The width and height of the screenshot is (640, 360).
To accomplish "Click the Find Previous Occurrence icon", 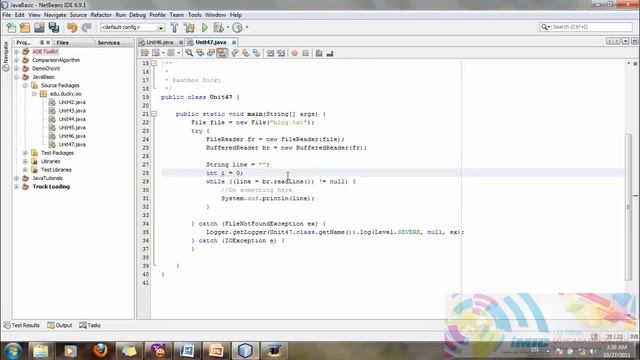I will [x=200, y=53].
